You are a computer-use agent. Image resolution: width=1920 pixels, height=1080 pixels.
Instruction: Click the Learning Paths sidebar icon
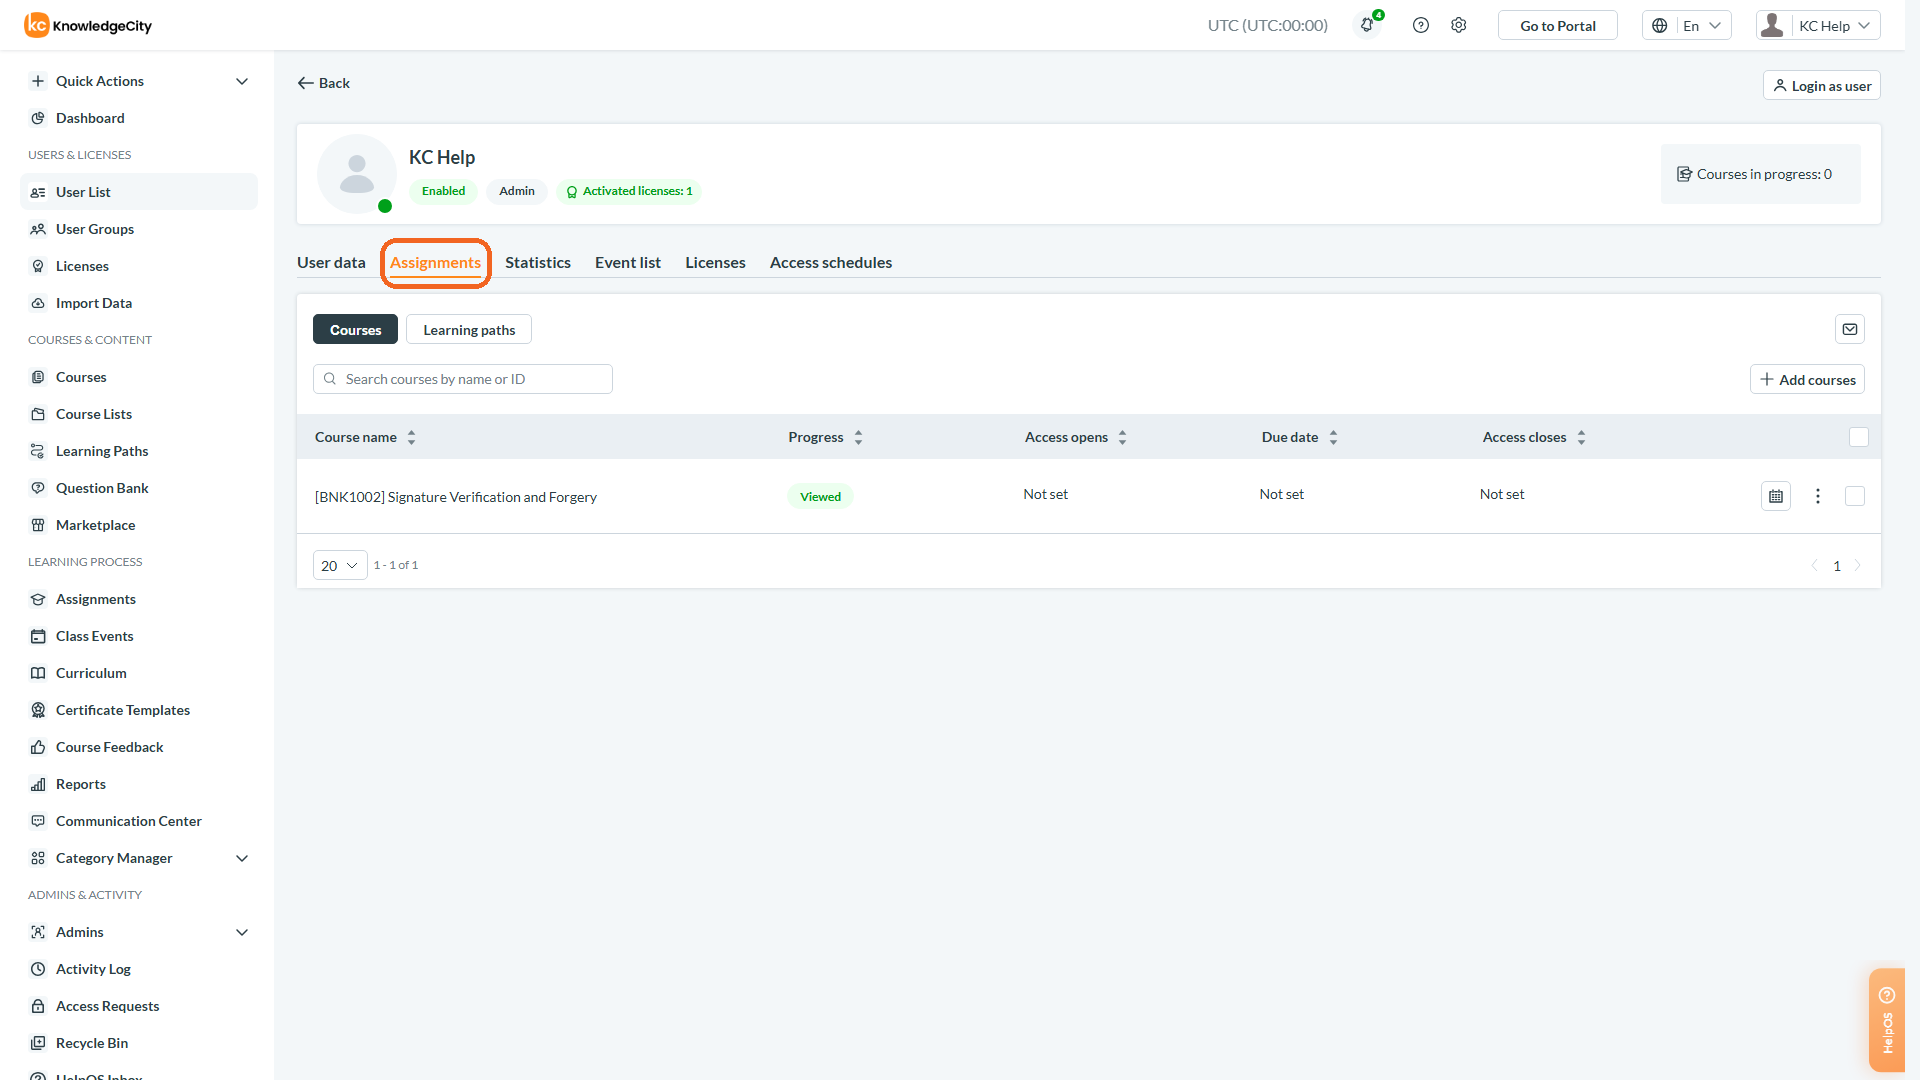click(x=38, y=451)
